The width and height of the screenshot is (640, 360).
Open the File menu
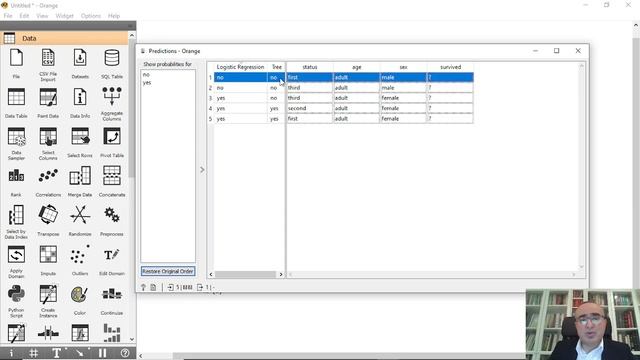click(x=8, y=16)
